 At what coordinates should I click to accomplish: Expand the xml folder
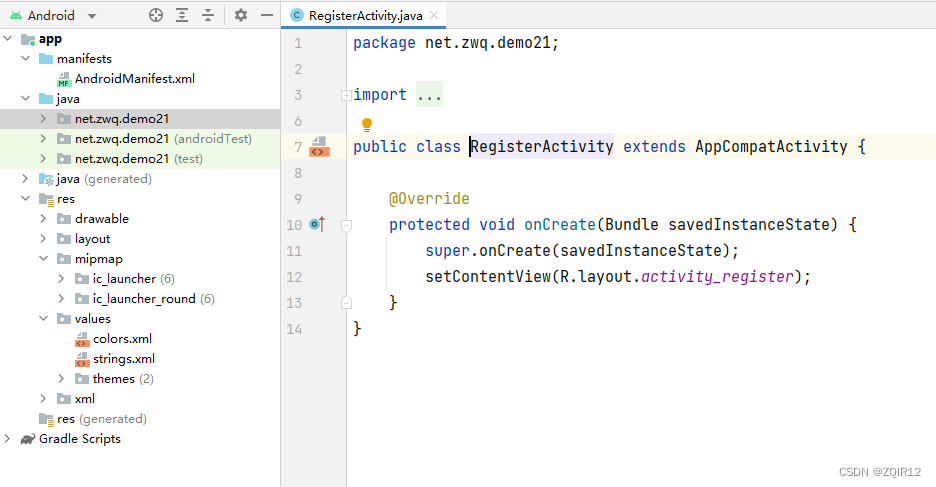click(x=43, y=399)
